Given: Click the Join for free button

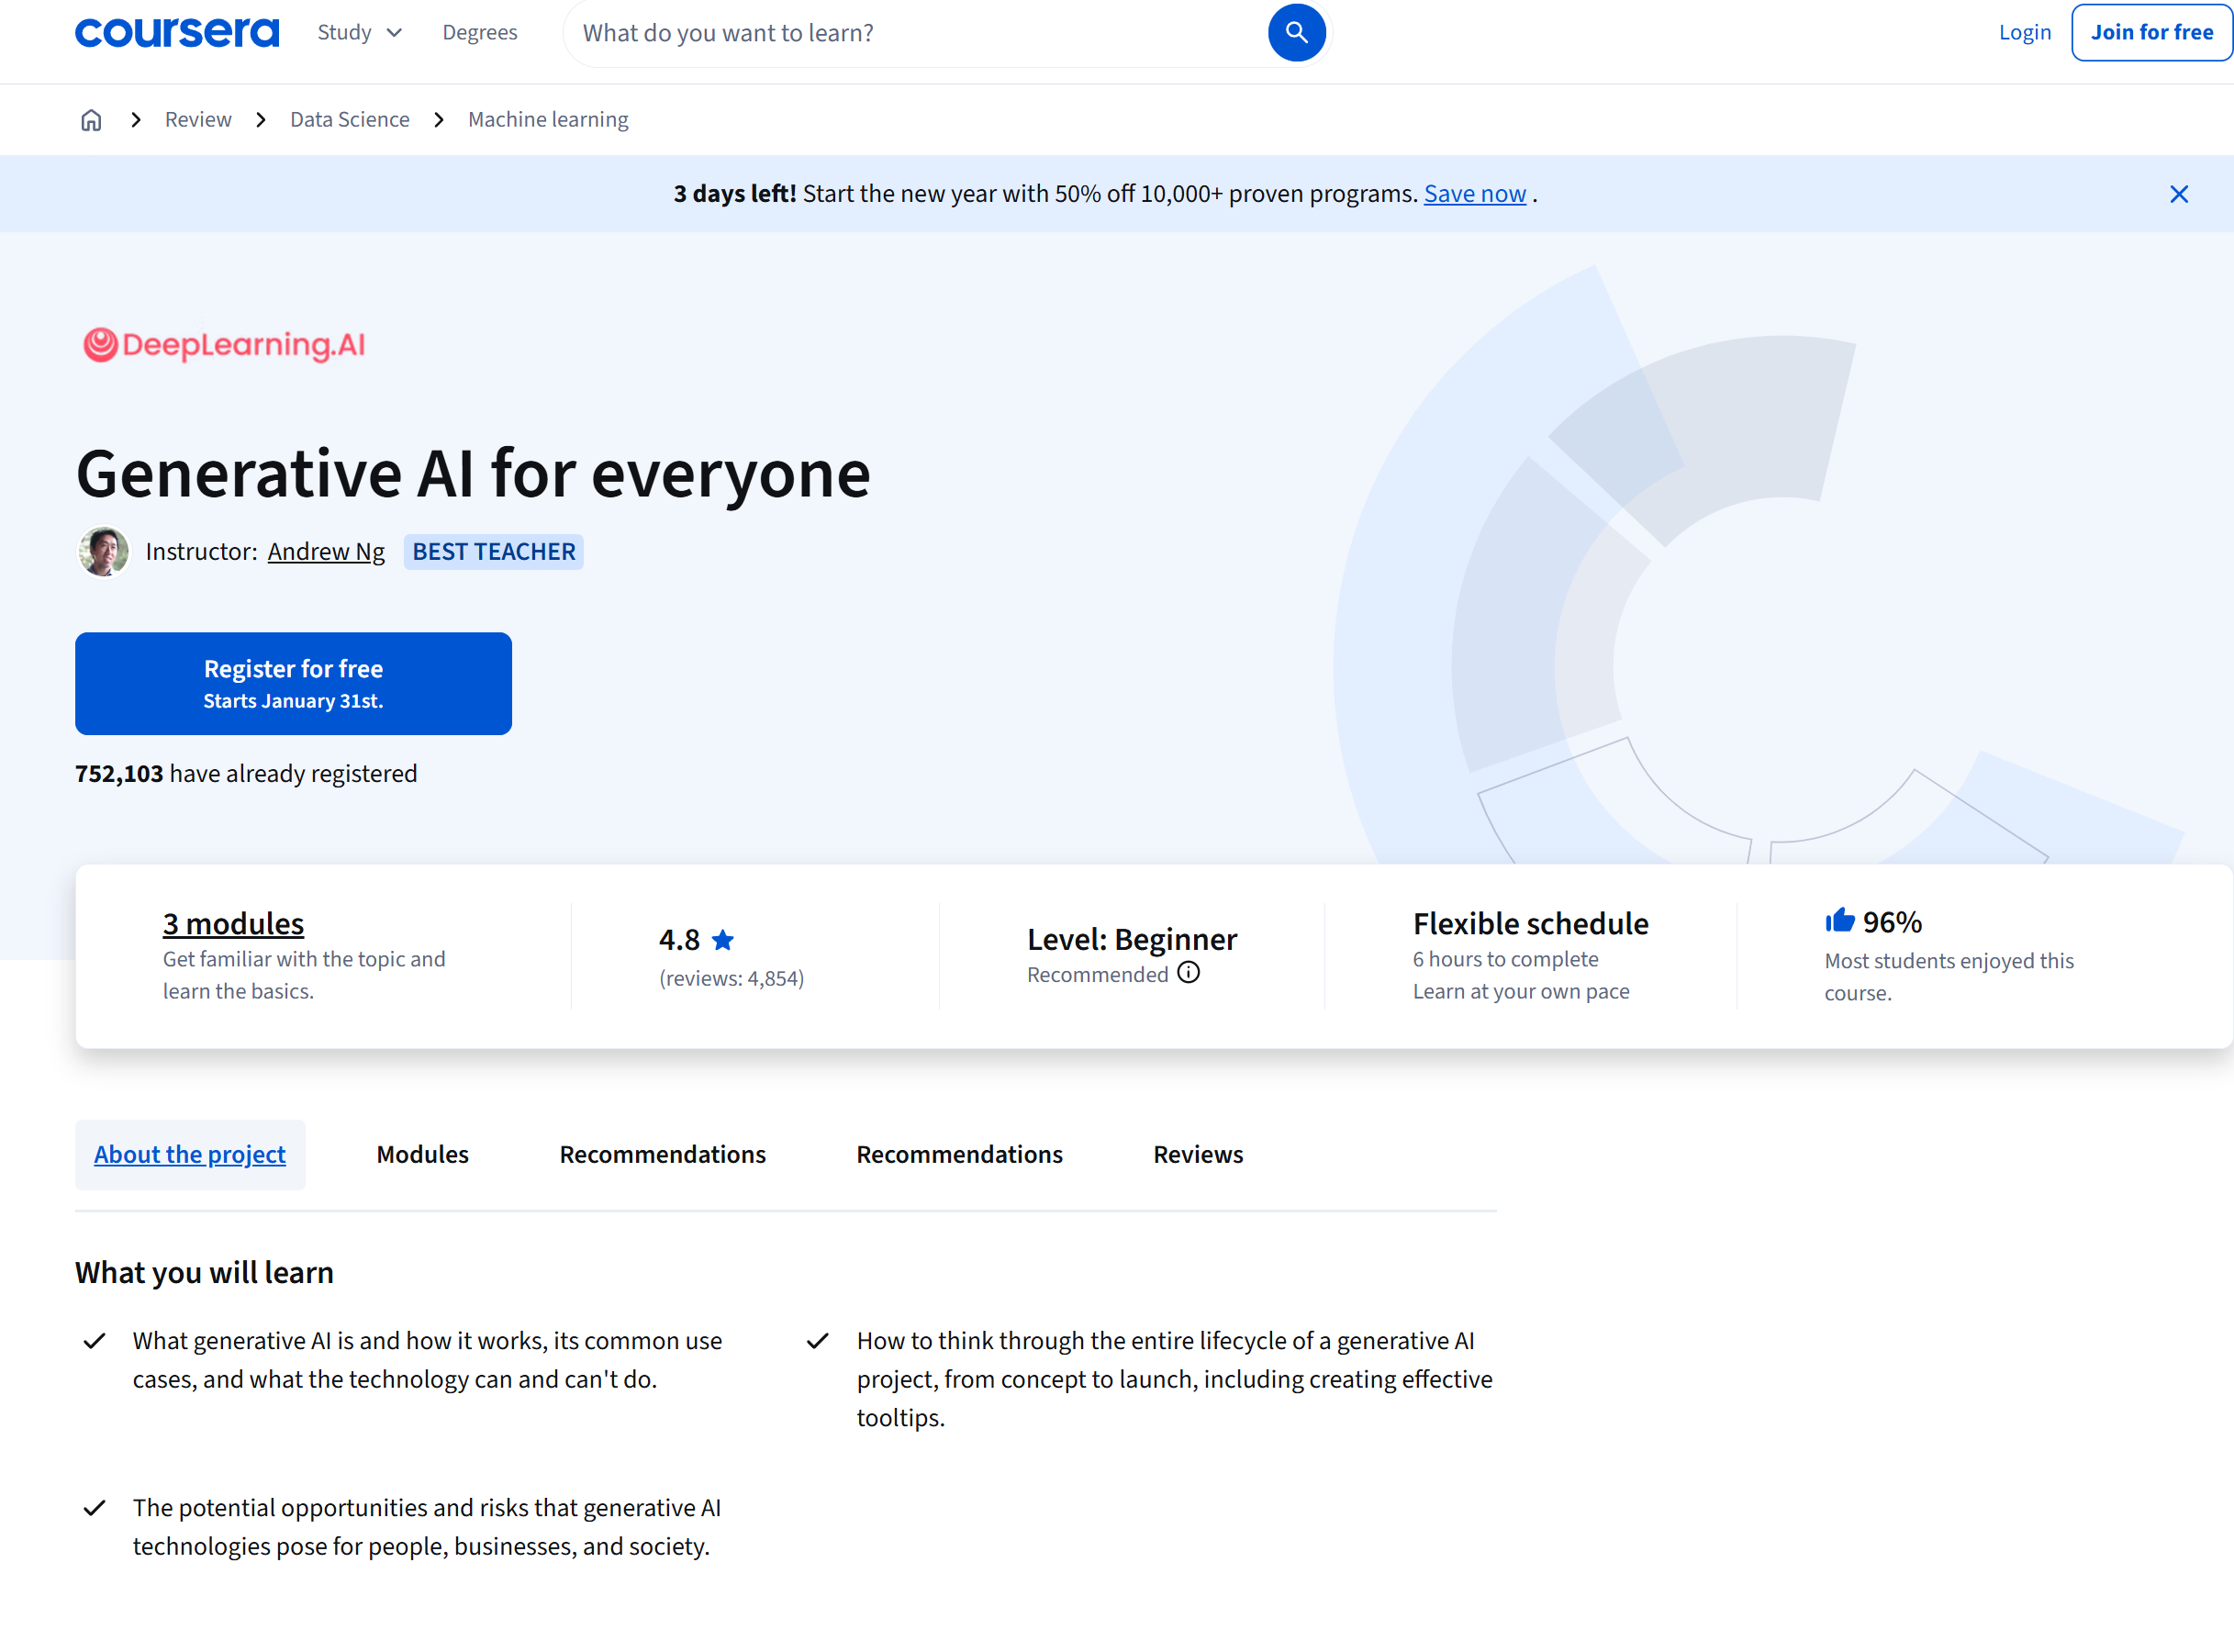Looking at the screenshot, I should tap(2151, 33).
